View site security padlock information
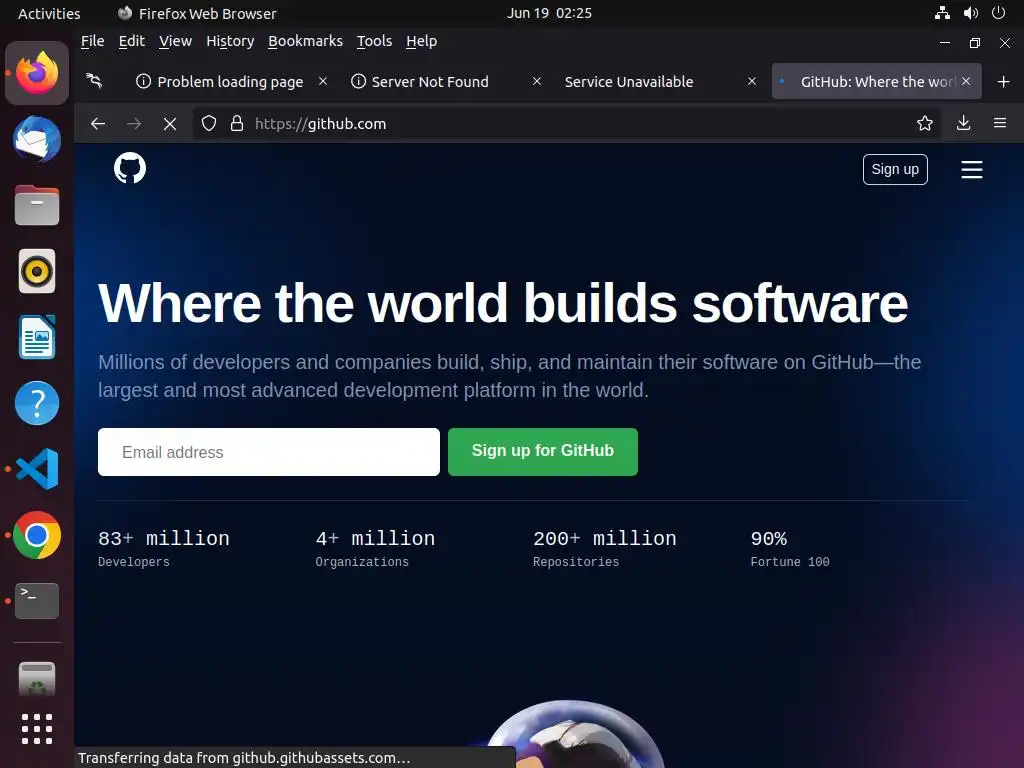This screenshot has height=768, width=1024. [237, 123]
